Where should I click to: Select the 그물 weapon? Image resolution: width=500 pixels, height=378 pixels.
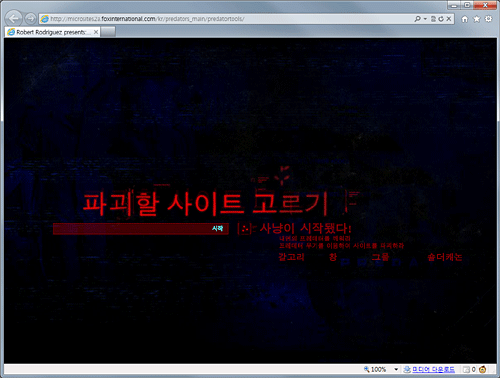tap(381, 257)
